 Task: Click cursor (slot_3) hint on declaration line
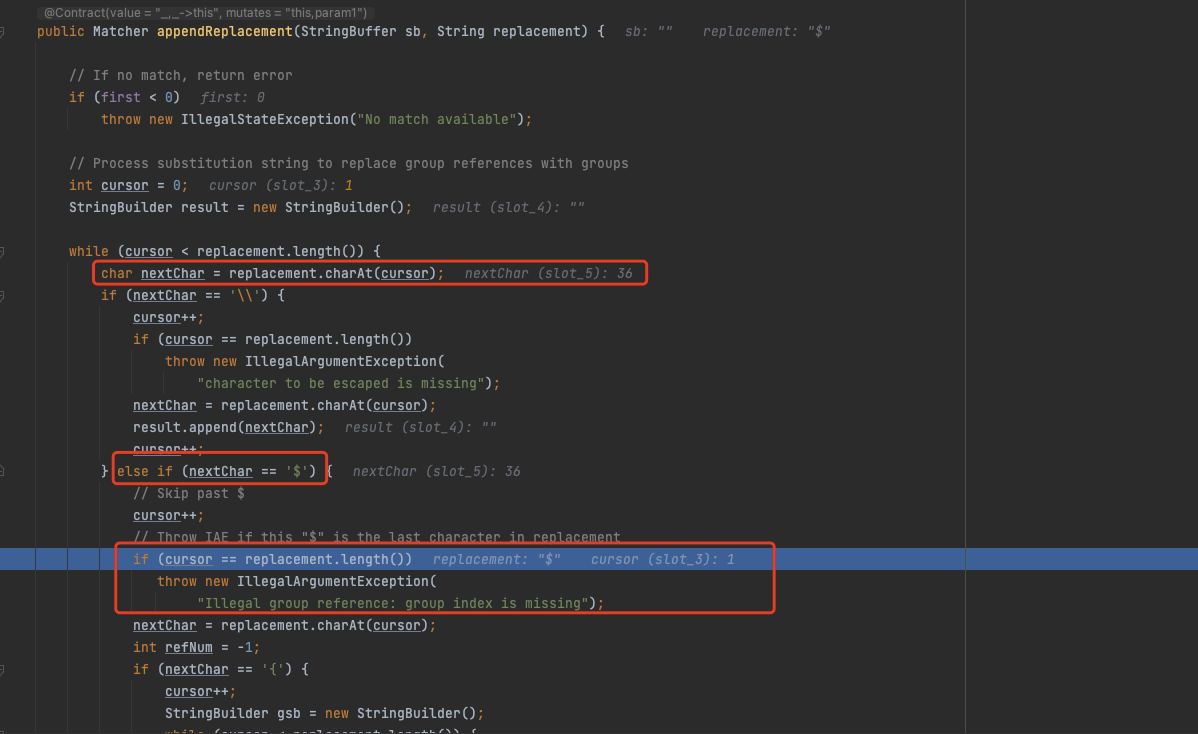tap(280, 185)
